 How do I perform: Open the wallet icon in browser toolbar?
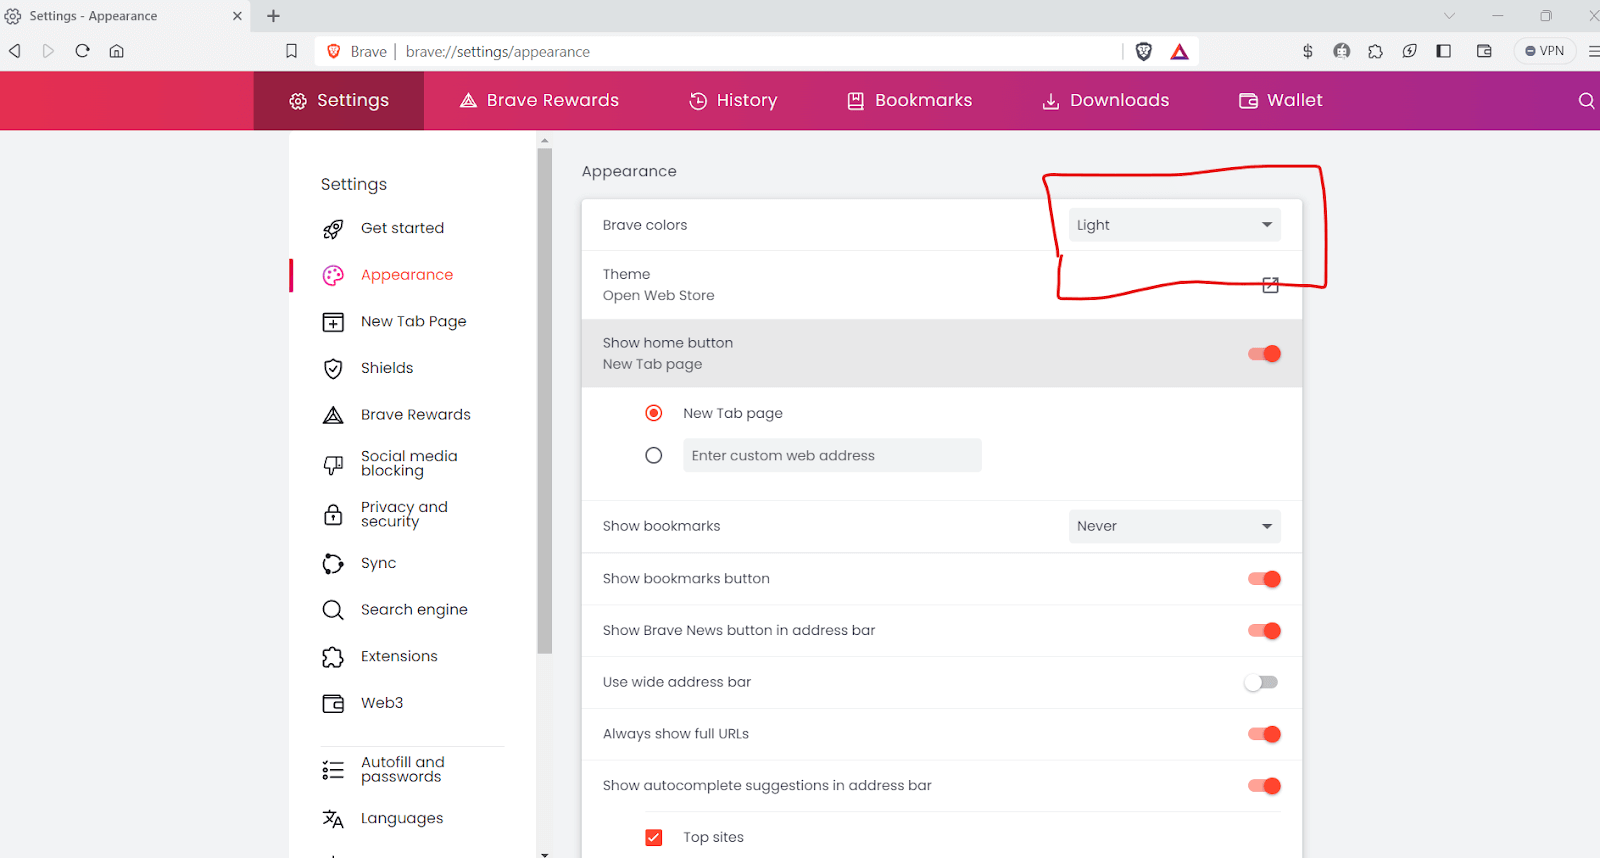pyautogui.click(x=1484, y=51)
